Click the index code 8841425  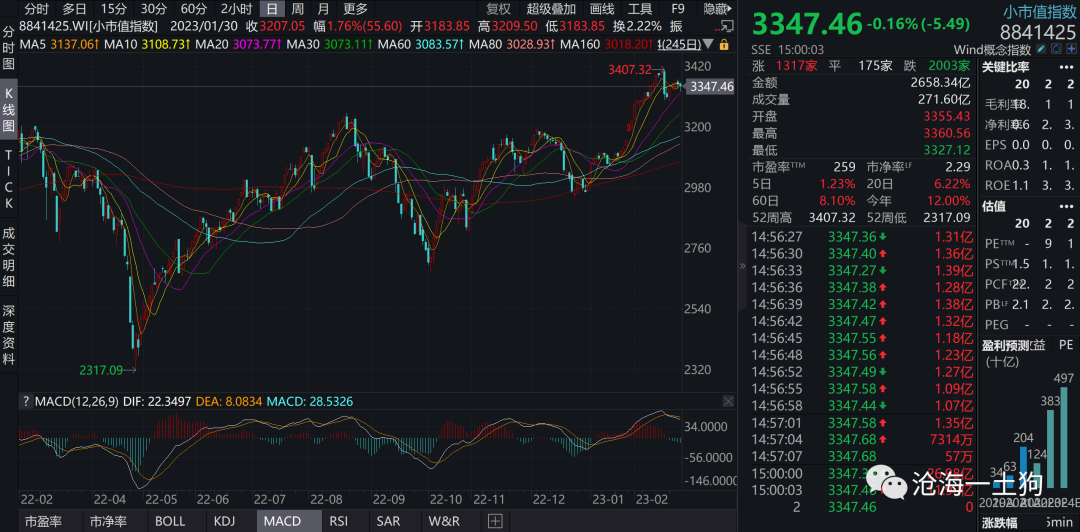[1038, 32]
